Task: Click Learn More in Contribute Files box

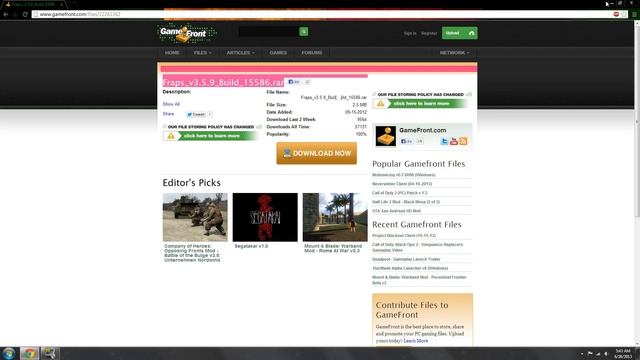Action: [416, 341]
